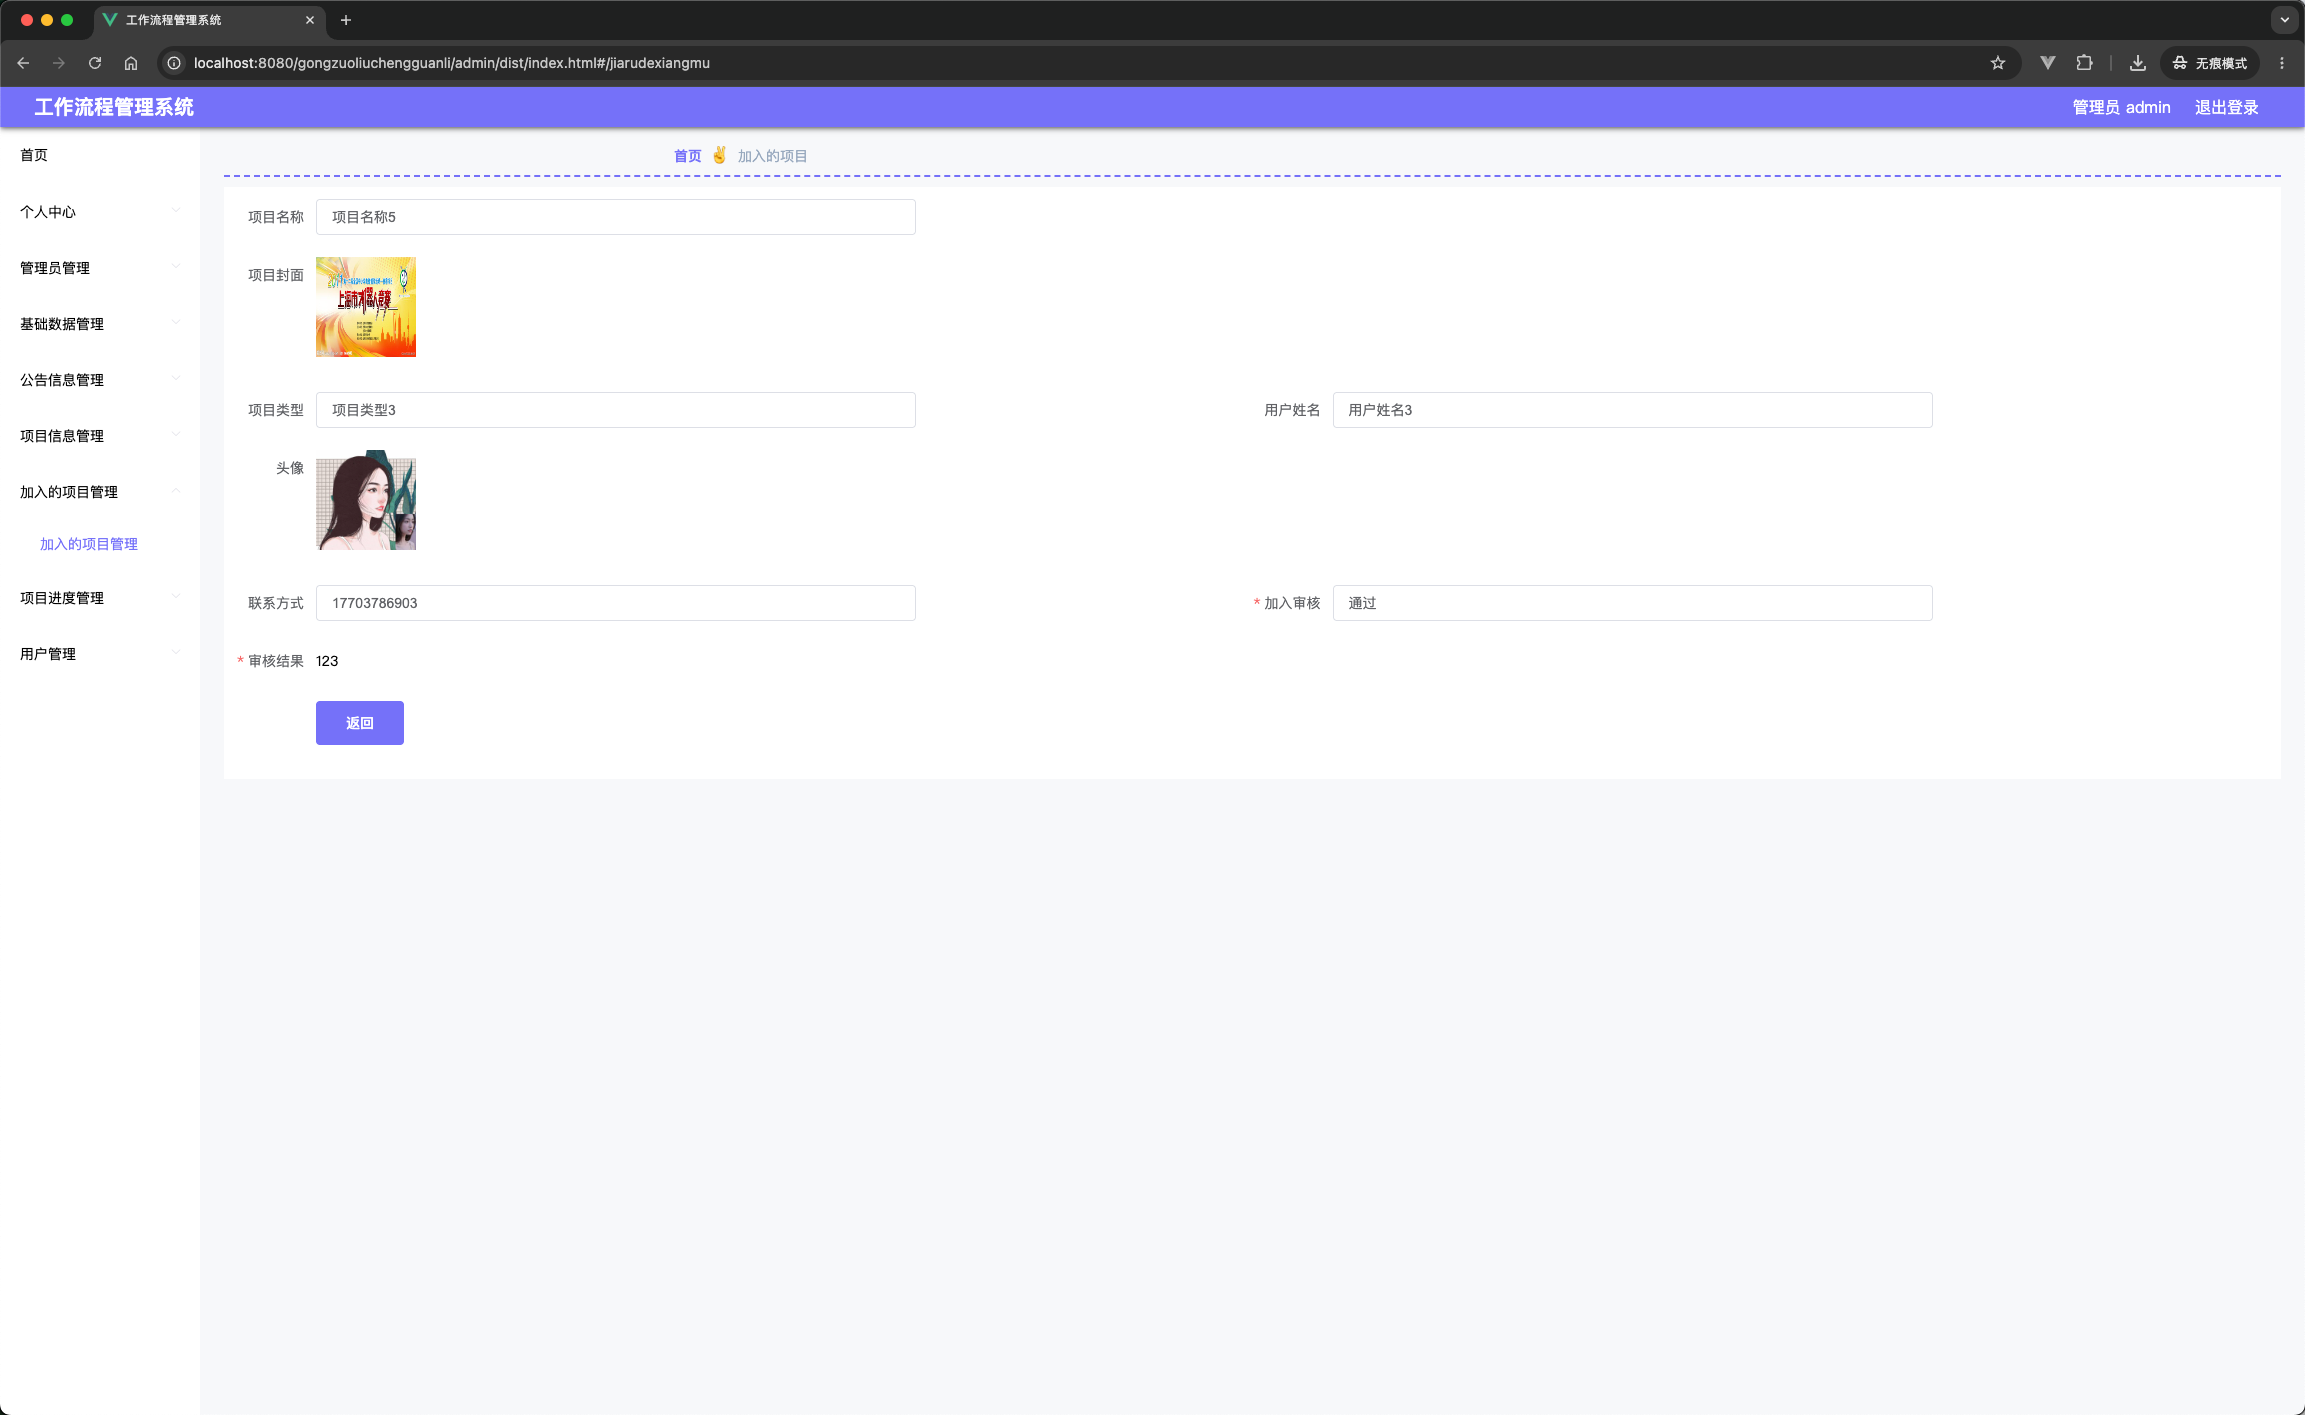The height and width of the screenshot is (1415, 2305).
Task: Click the 加入的项目 breadcrumb text
Action: click(772, 156)
